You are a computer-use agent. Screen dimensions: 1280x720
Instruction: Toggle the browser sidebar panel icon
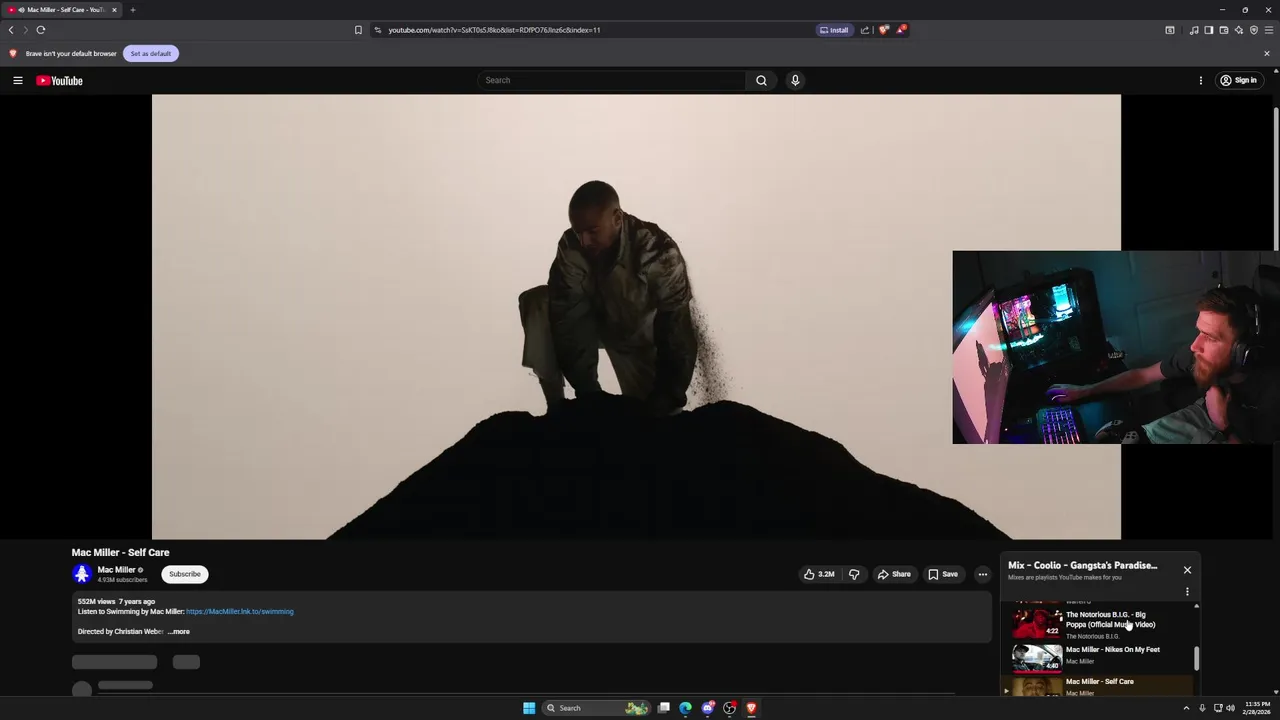pyautogui.click(x=1208, y=30)
